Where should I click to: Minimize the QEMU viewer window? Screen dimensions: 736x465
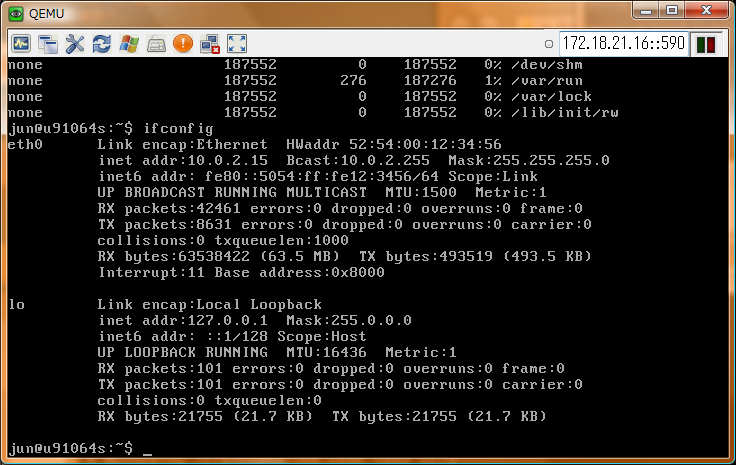tap(646, 11)
